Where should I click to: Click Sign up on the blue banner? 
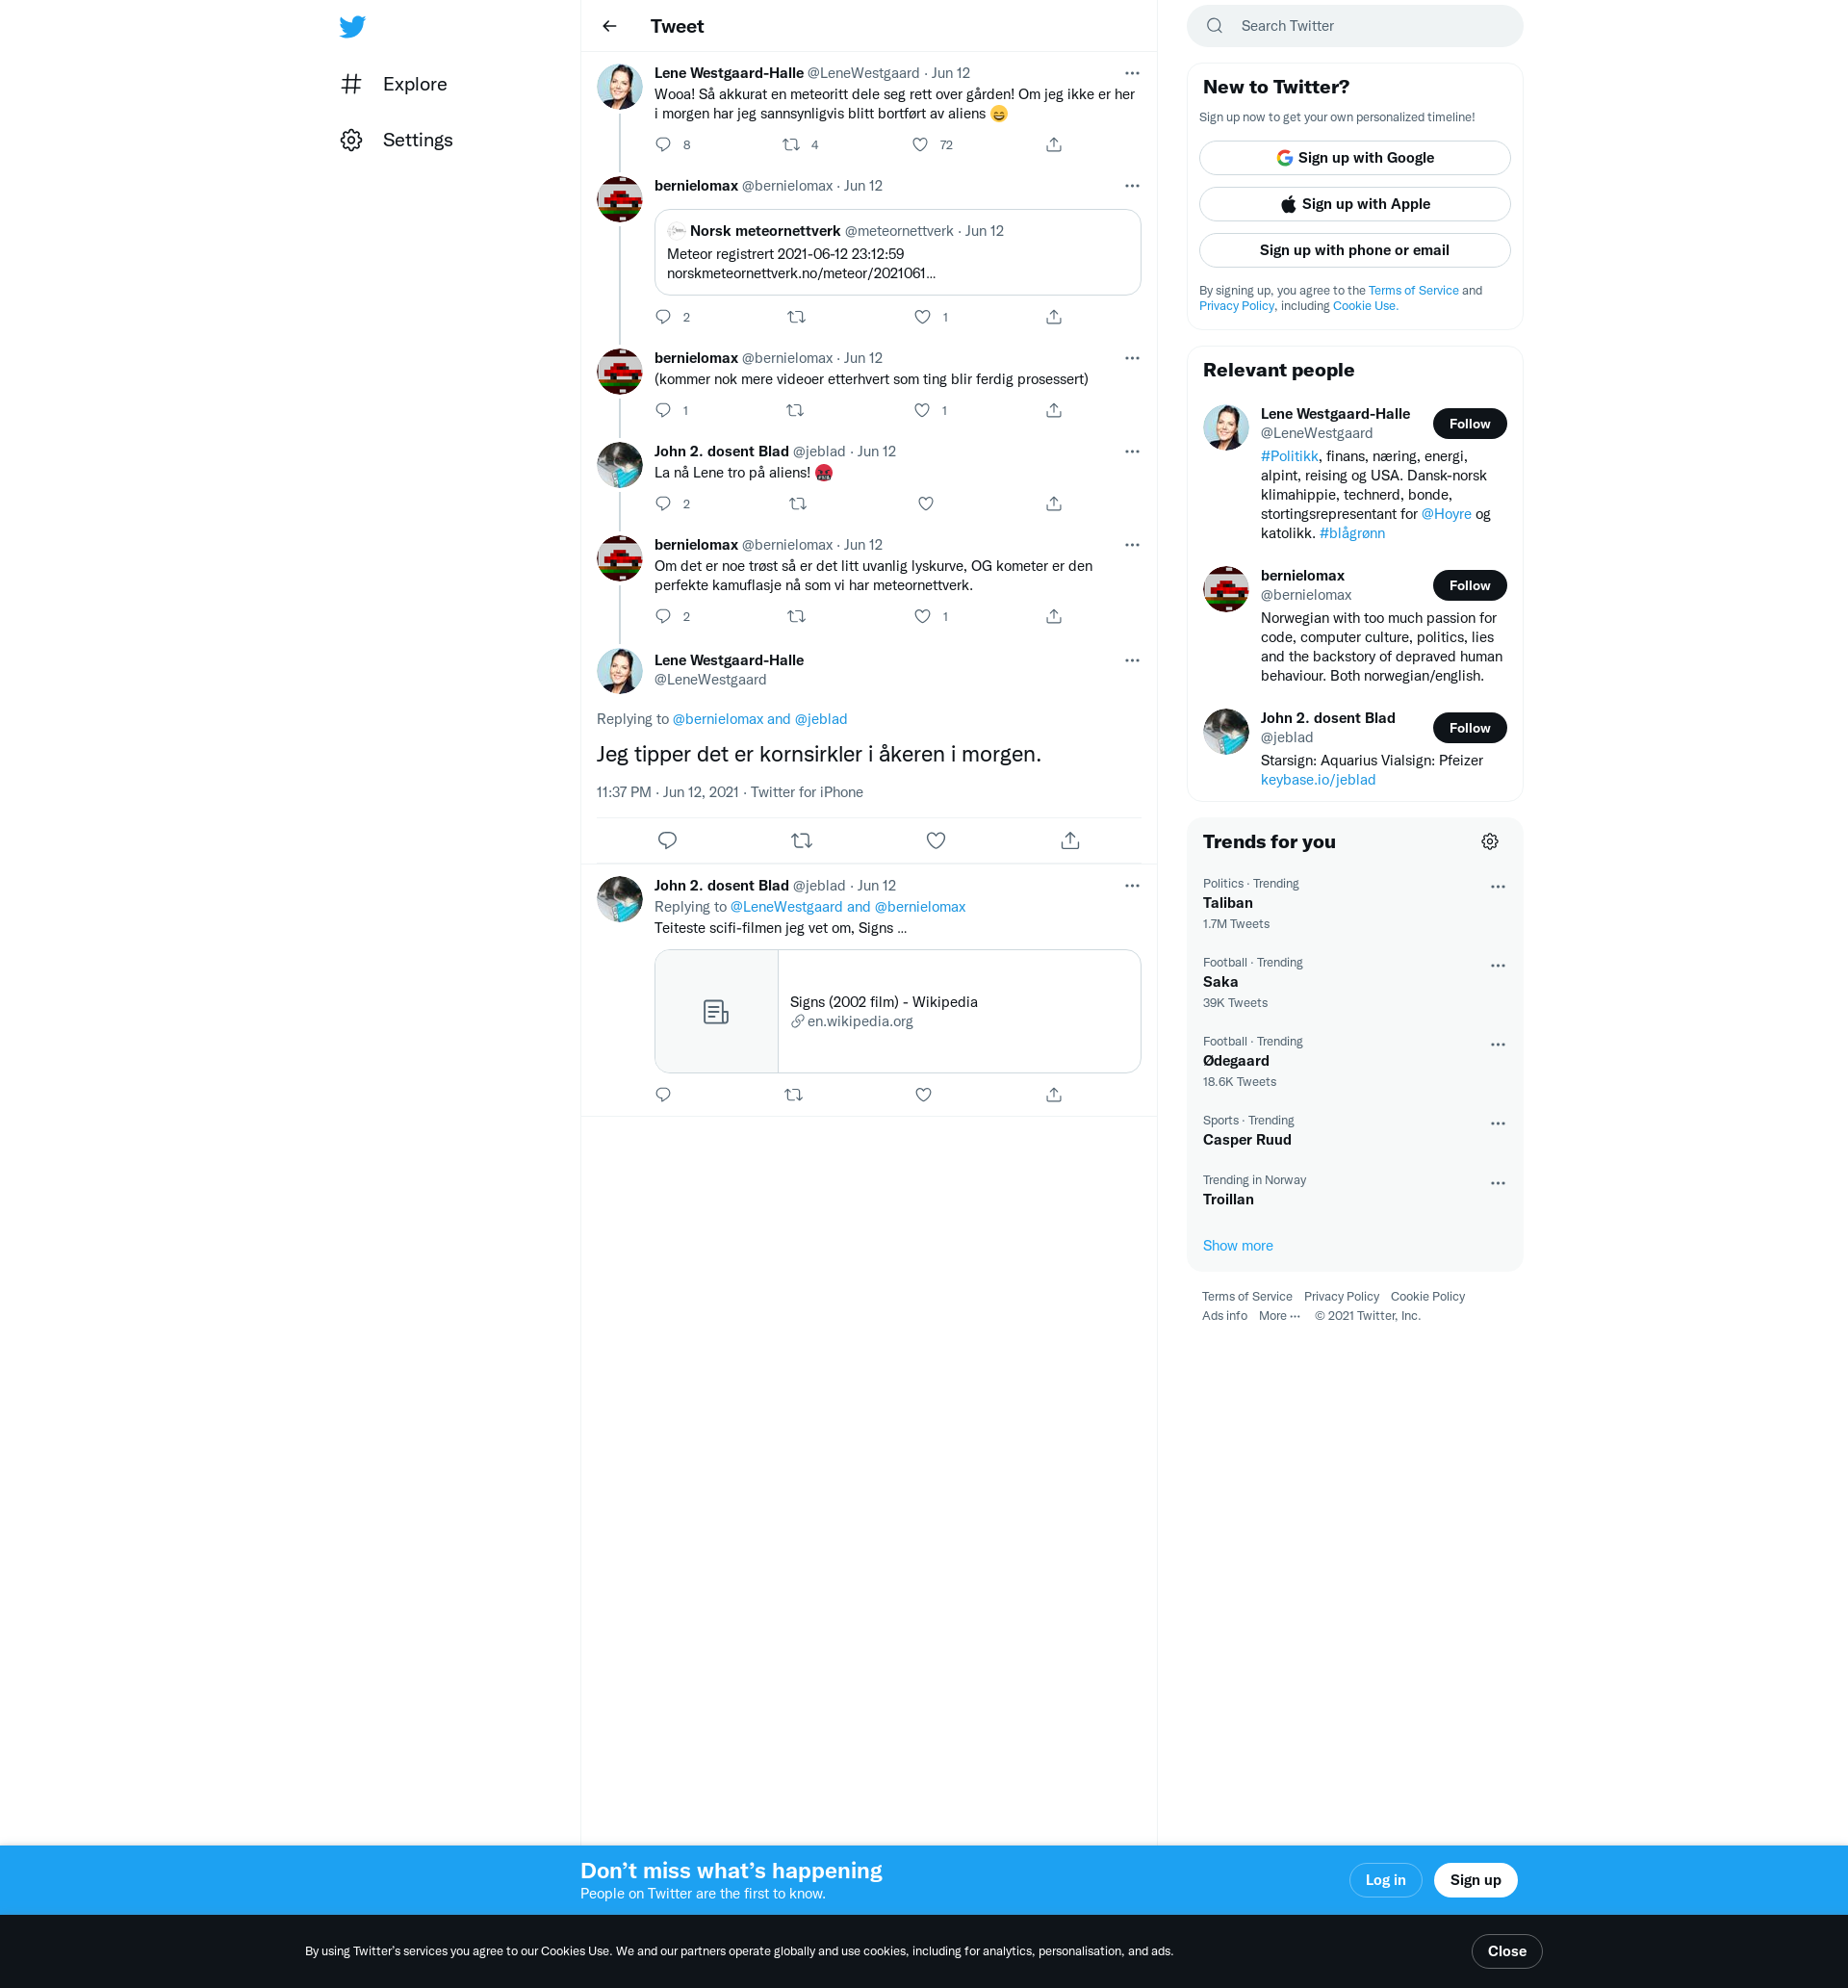tap(1475, 1880)
